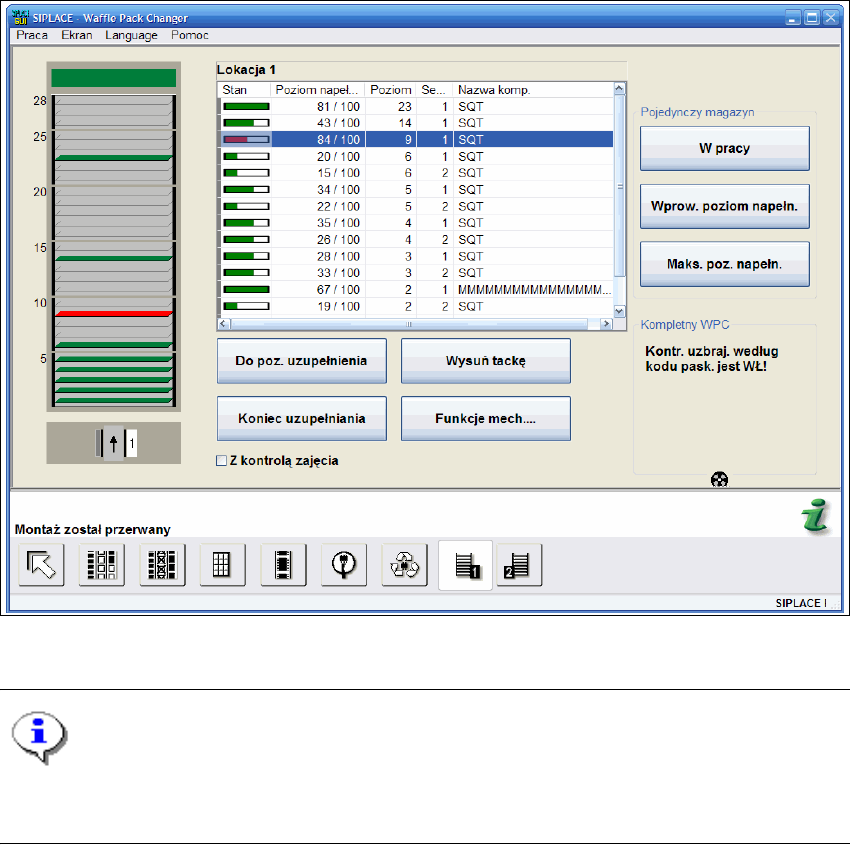Click the fill bar of the 81 / 100 row

click(x=246, y=107)
